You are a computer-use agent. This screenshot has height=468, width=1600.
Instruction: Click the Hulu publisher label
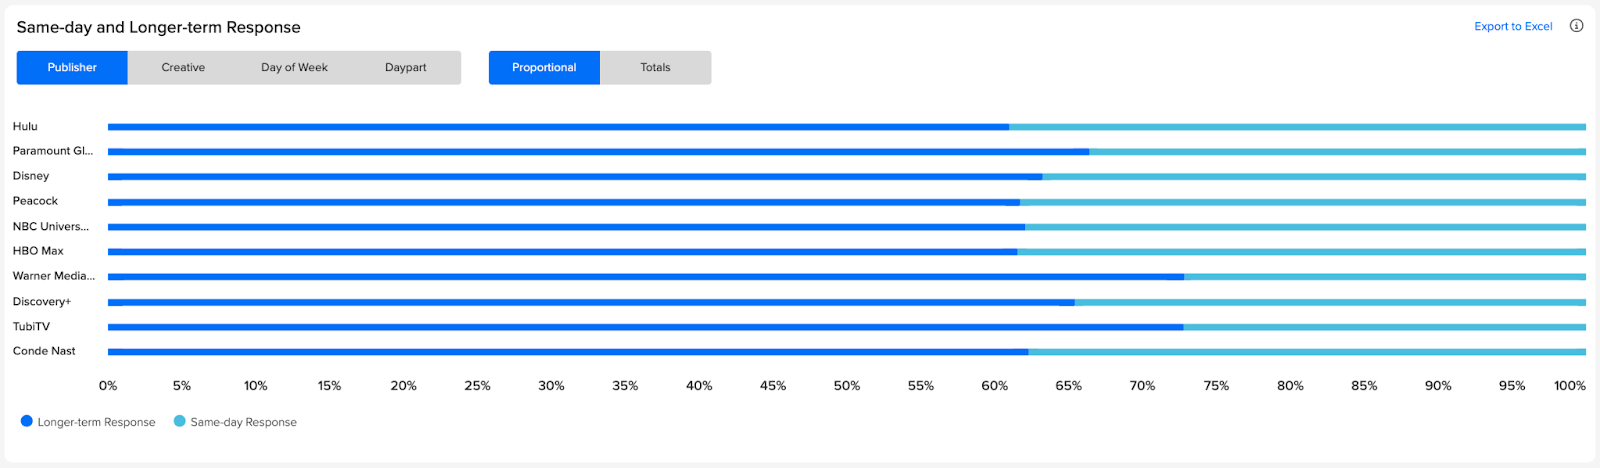click(25, 126)
